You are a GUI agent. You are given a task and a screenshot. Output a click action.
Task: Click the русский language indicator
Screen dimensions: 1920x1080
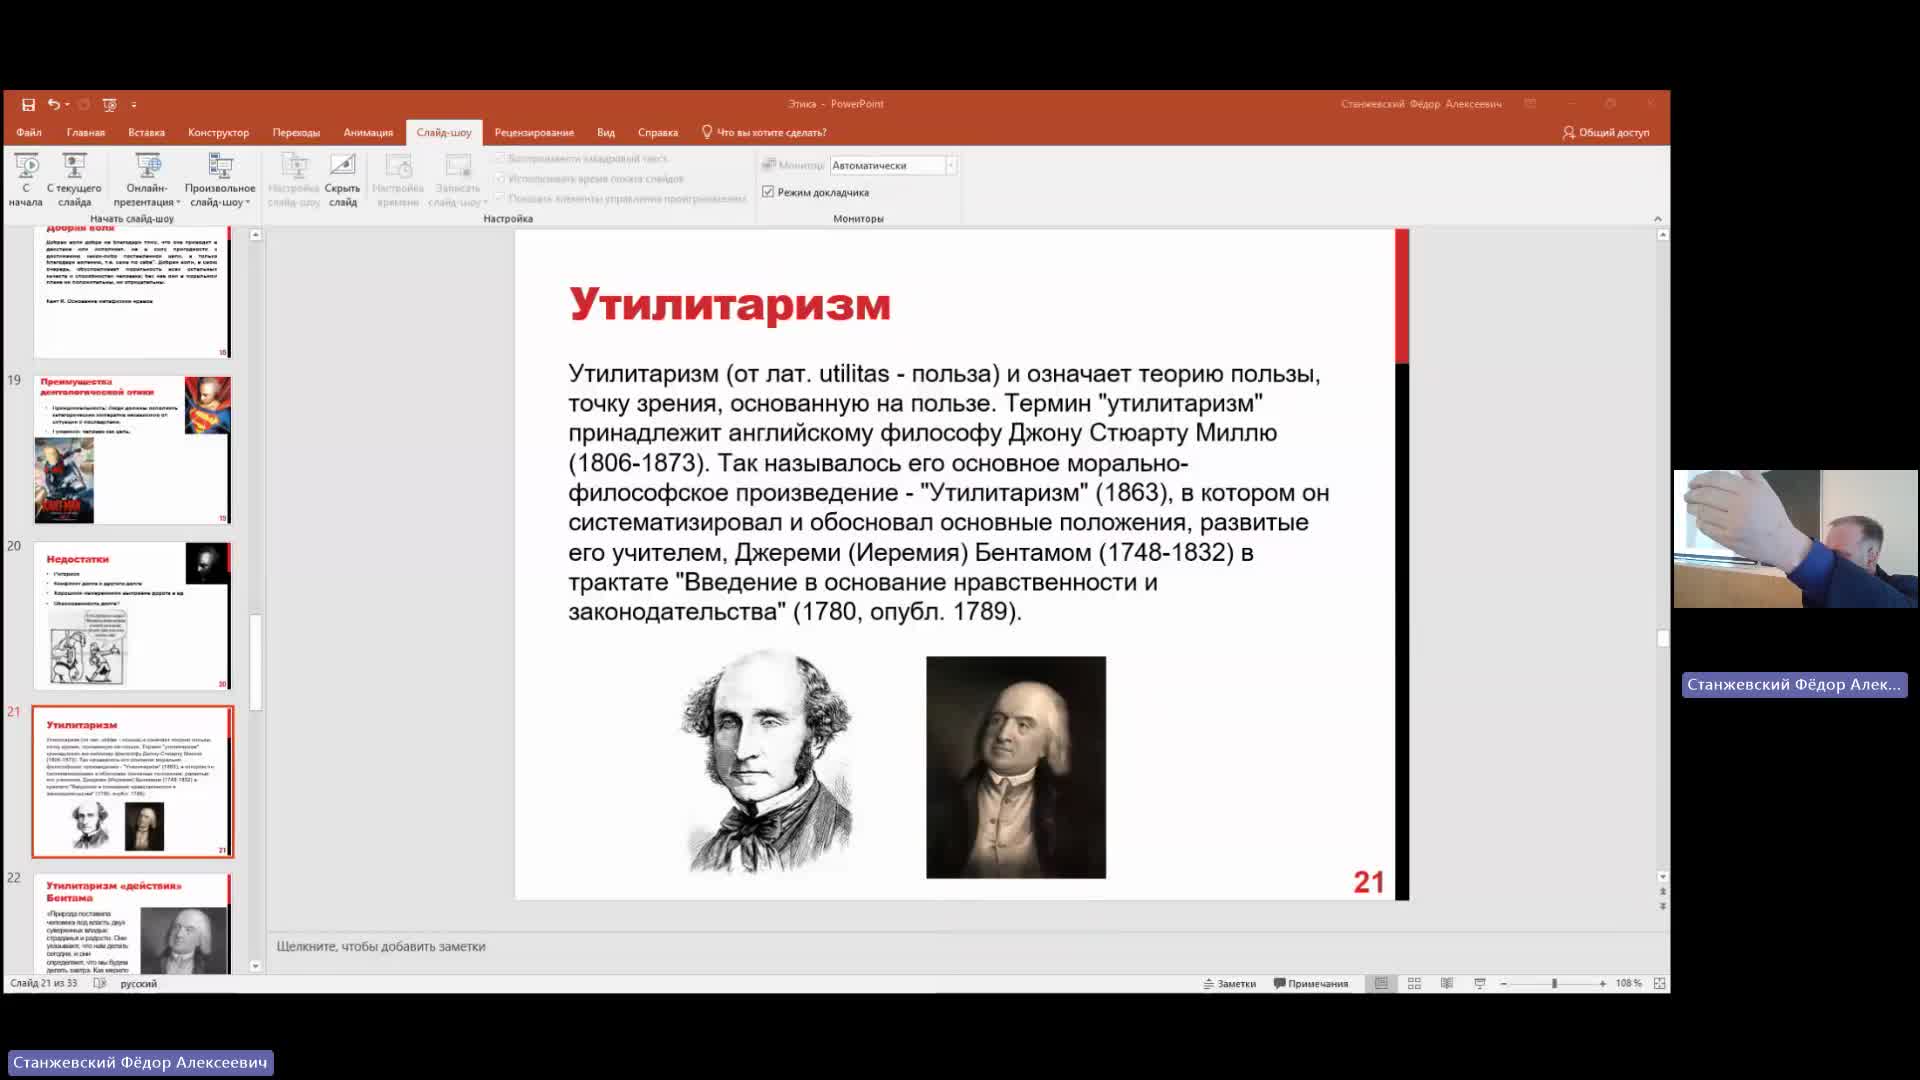tap(139, 983)
